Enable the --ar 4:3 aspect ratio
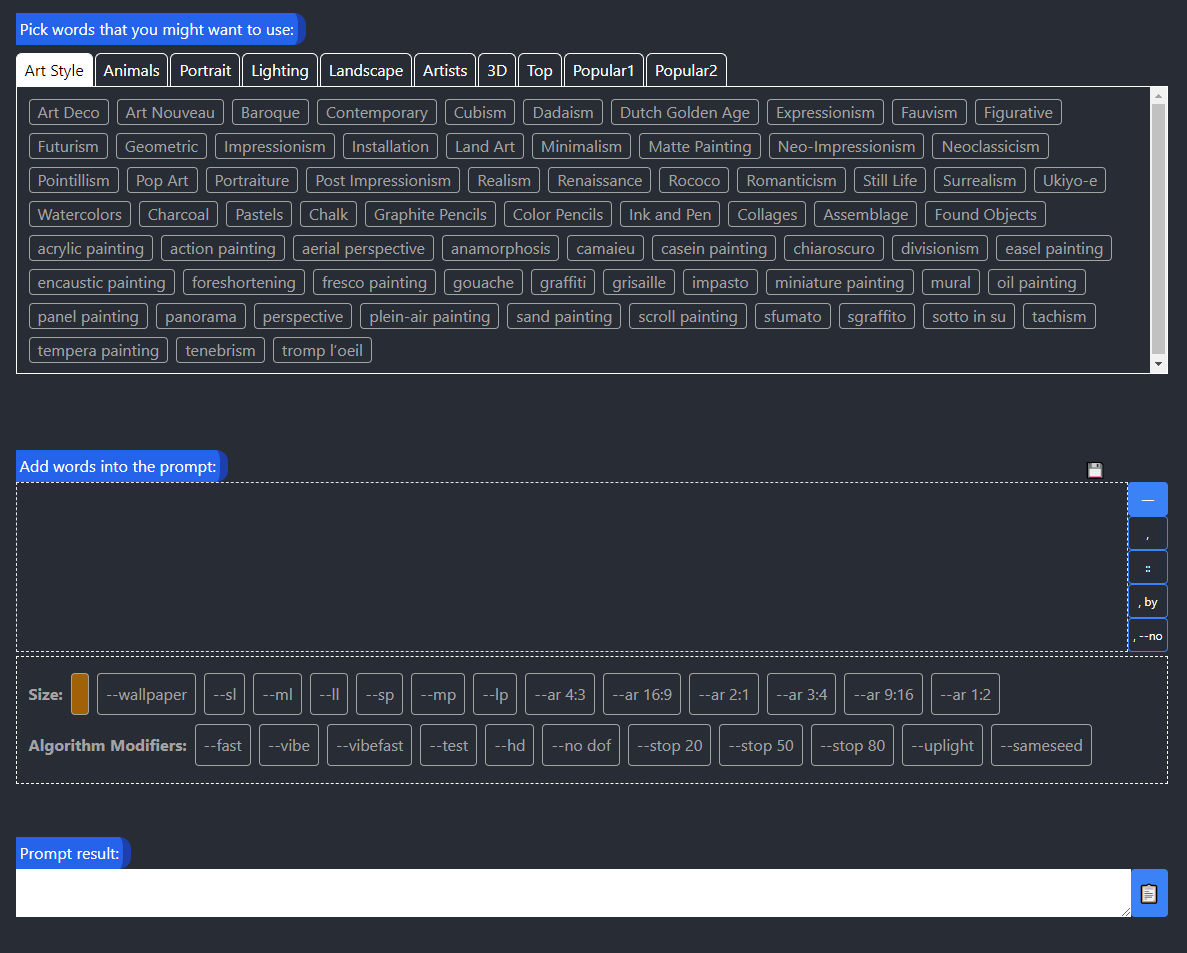This screenshot has width=1187, height=953. (560, 694)
